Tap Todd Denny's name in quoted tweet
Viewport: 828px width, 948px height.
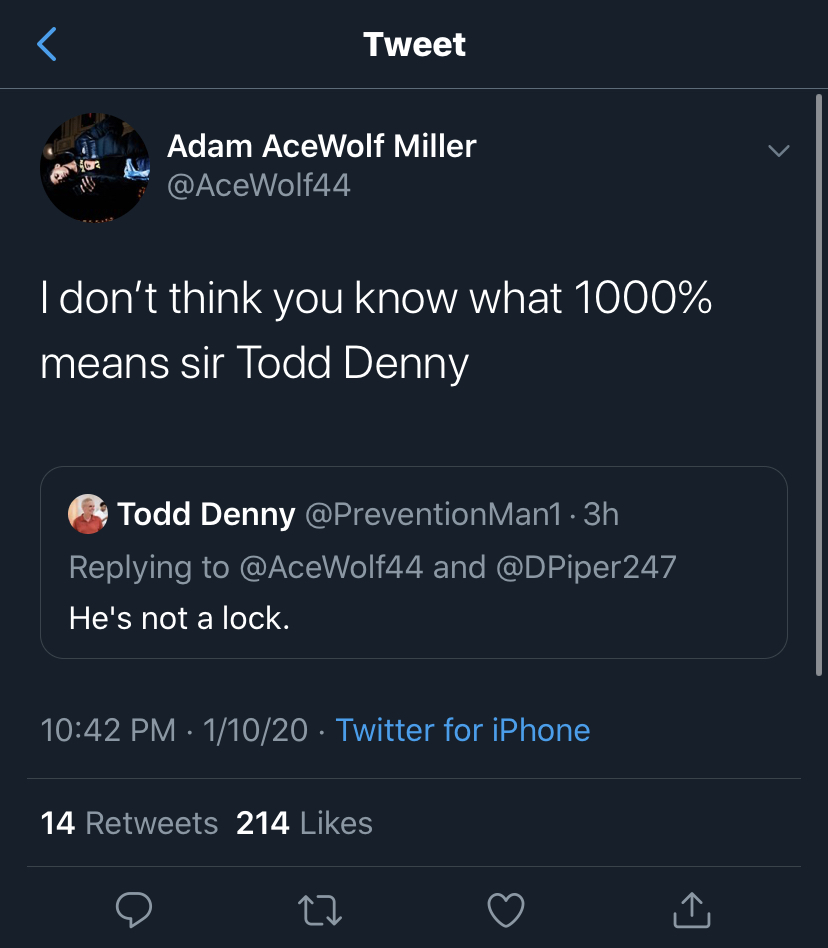(x=206, y=514)
